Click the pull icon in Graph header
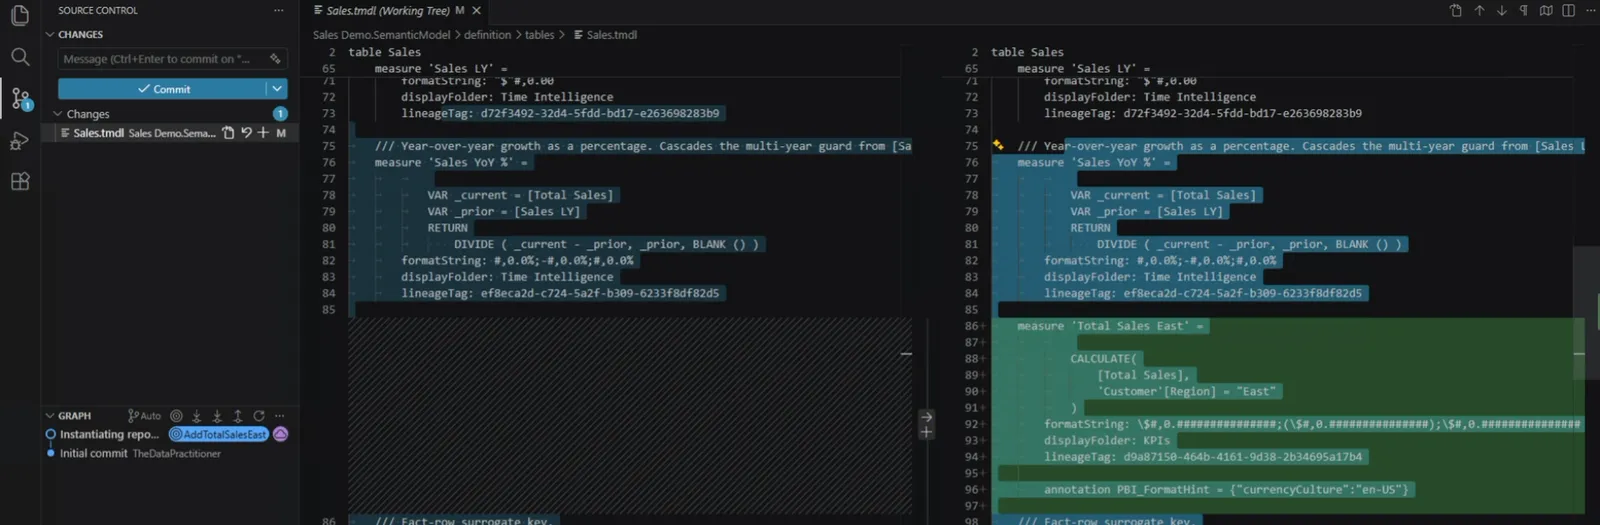Viewport: 1600px width, 525px height. click(x=217, y=416)
